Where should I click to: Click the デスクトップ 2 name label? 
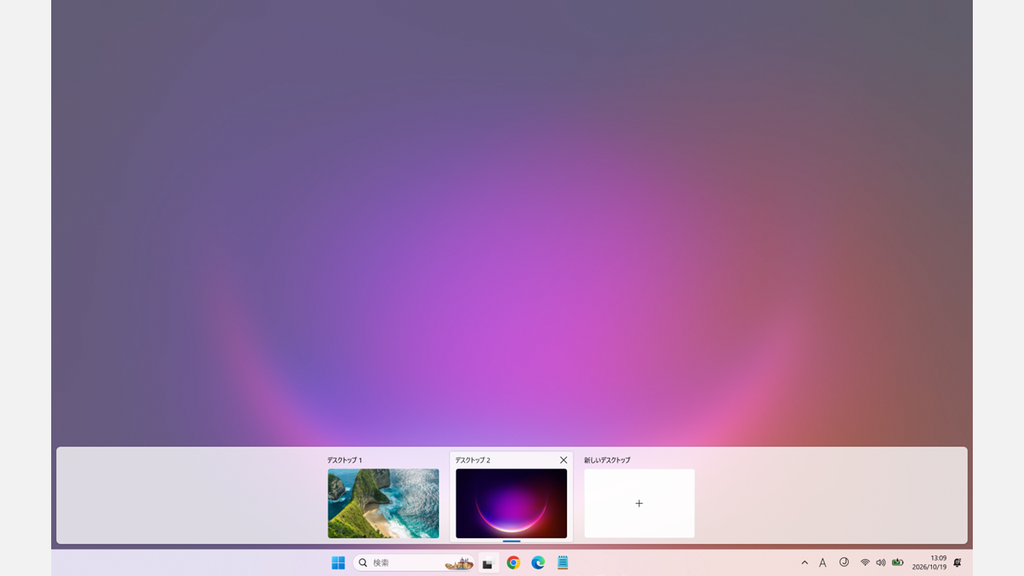click(473, 460)
